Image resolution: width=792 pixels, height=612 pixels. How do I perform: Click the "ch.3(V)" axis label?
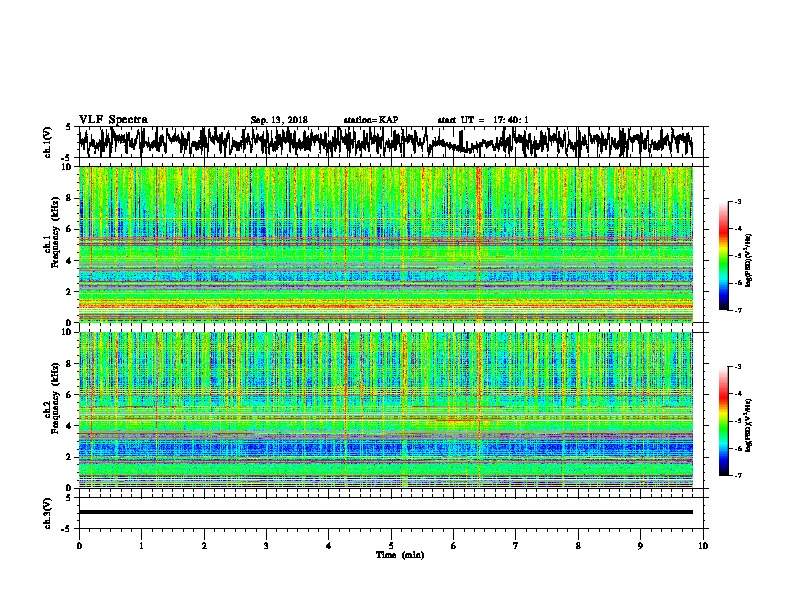[x=48, y=513]
